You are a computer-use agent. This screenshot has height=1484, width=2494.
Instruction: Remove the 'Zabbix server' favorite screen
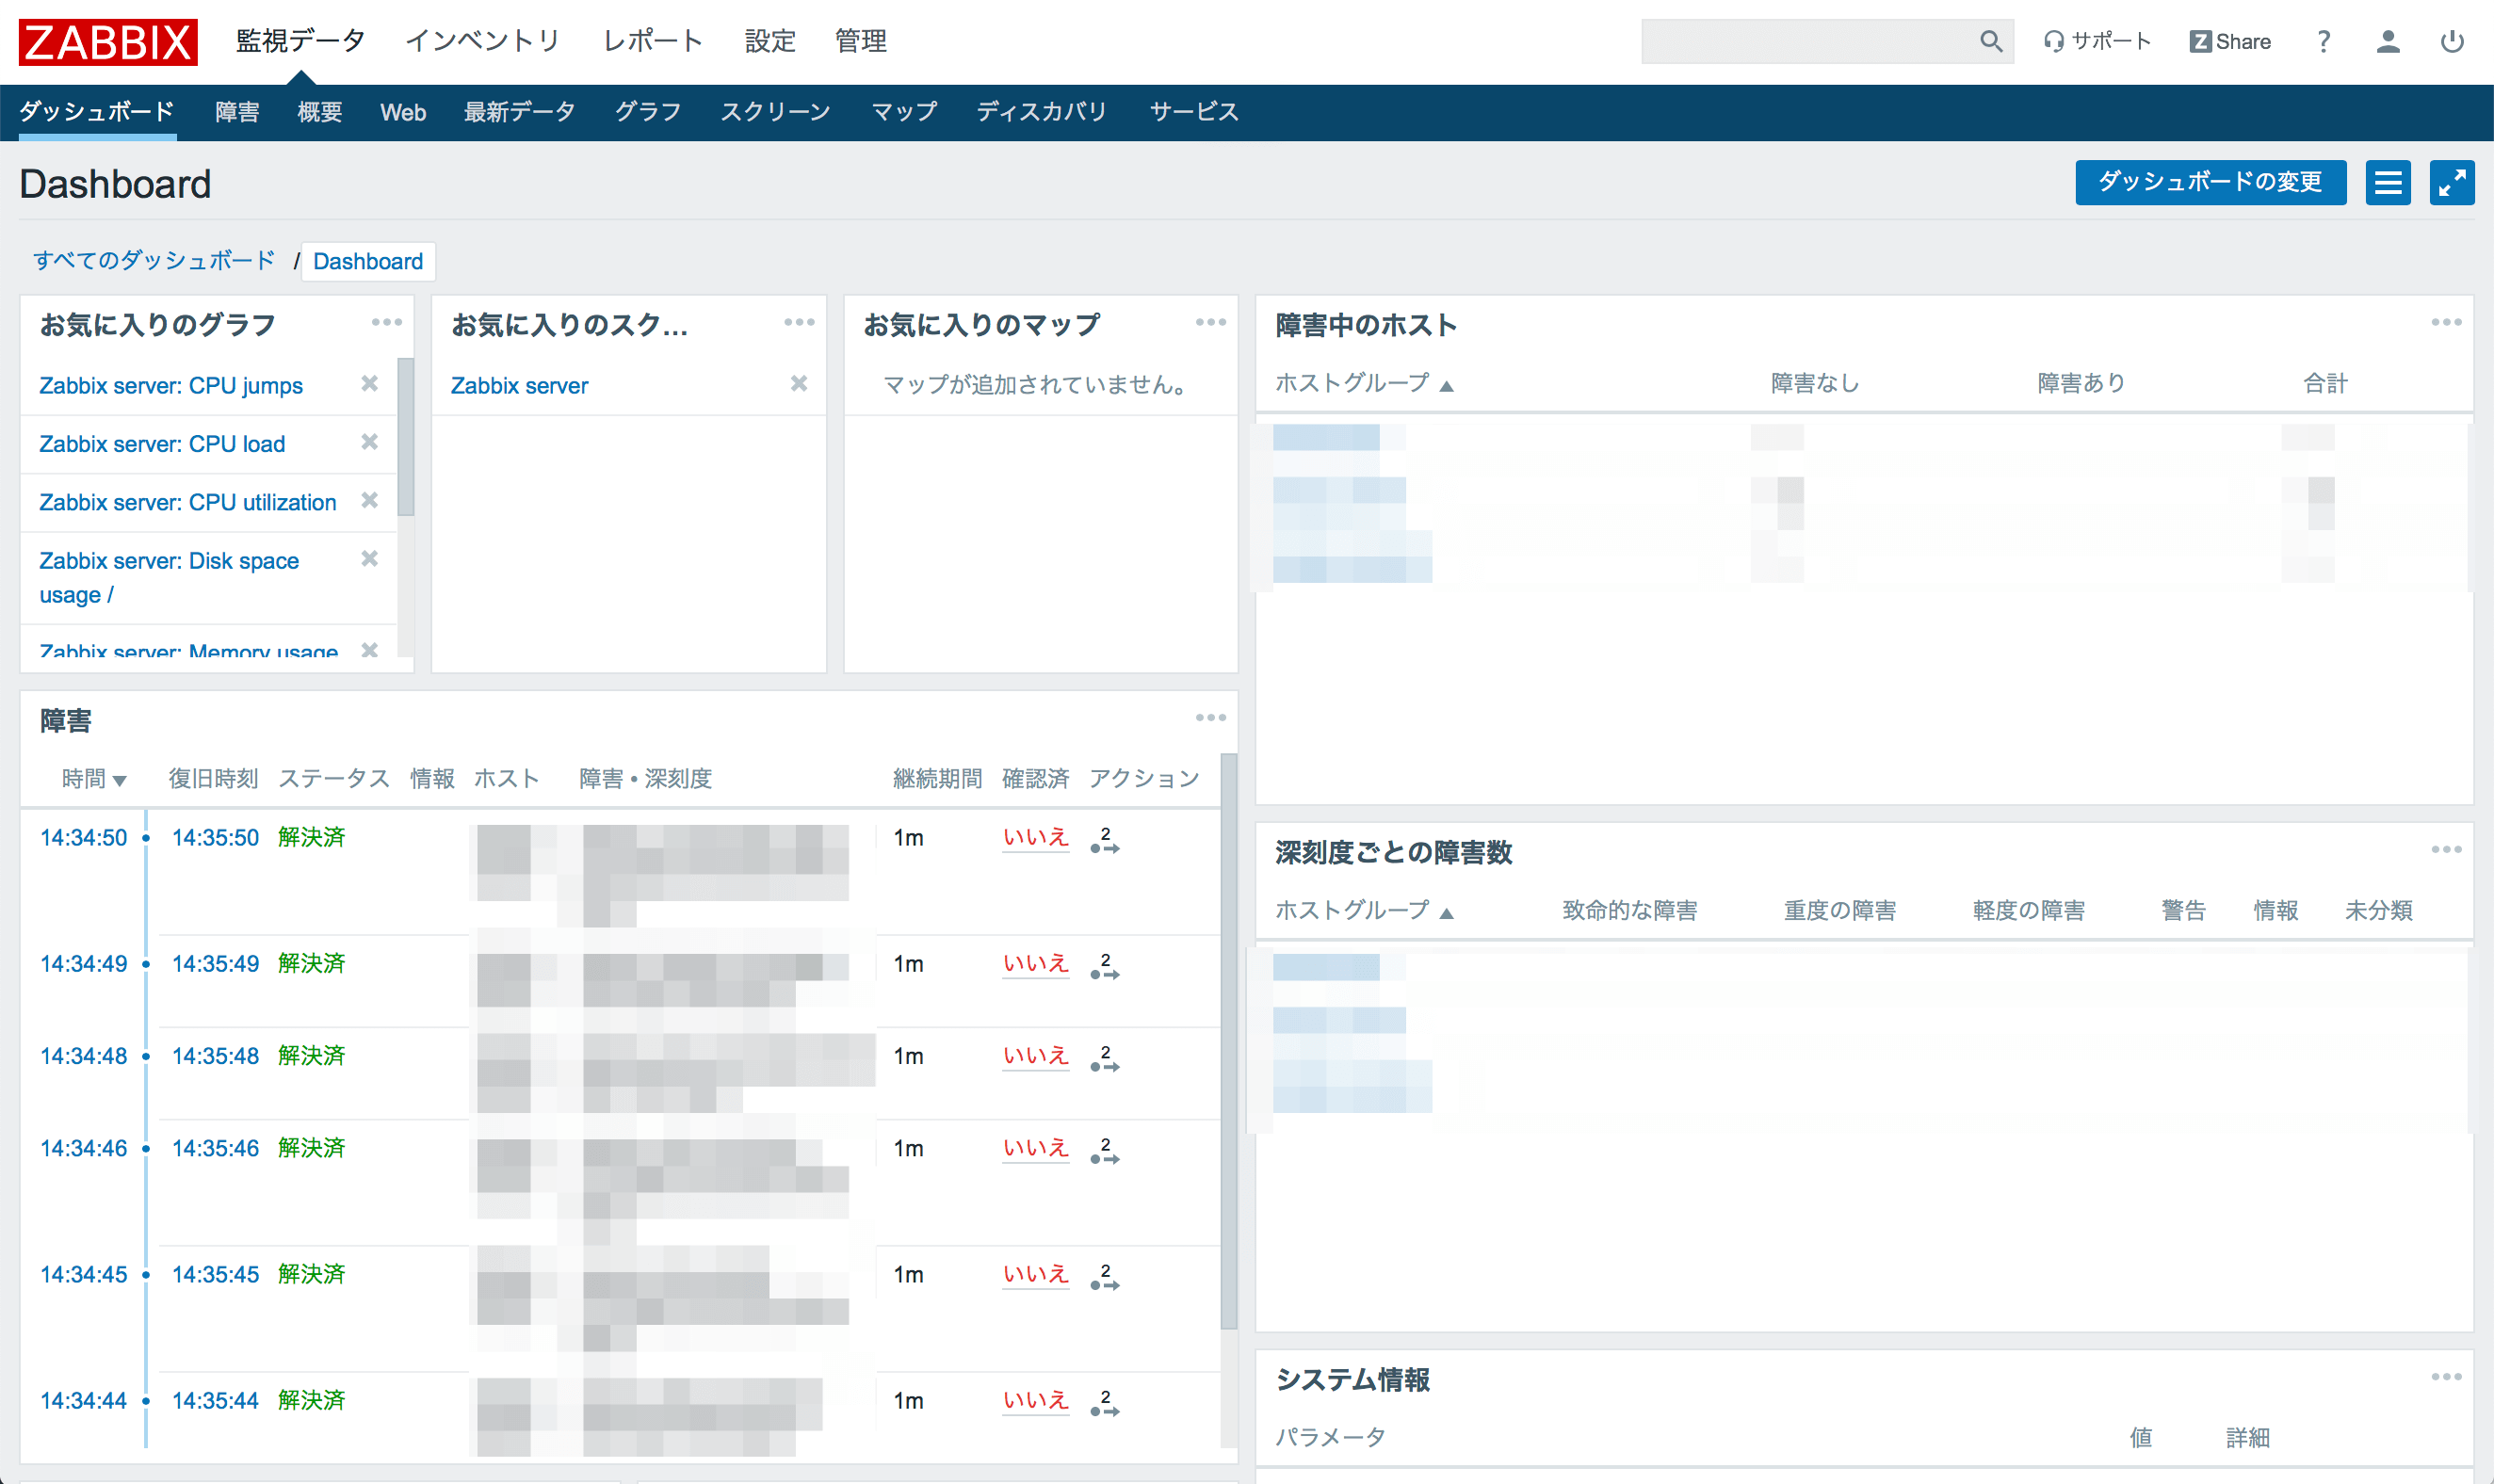pyautogui.click(x=799, y=384)
